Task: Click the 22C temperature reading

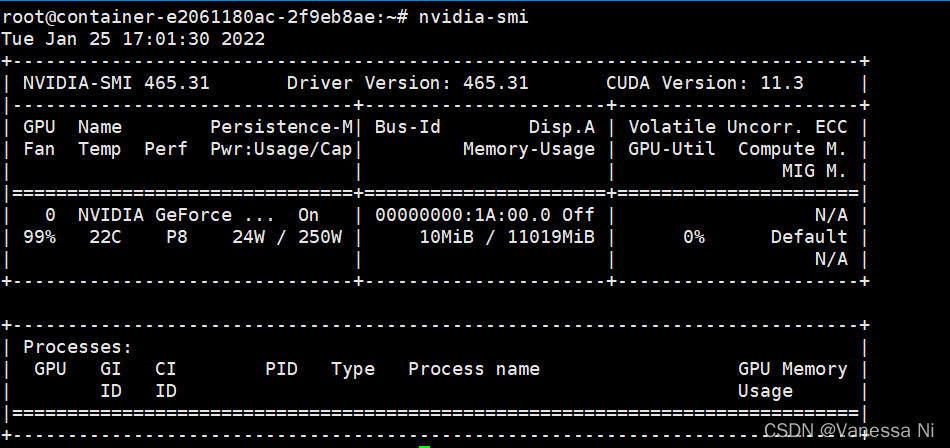Action: tap(105, 237)
